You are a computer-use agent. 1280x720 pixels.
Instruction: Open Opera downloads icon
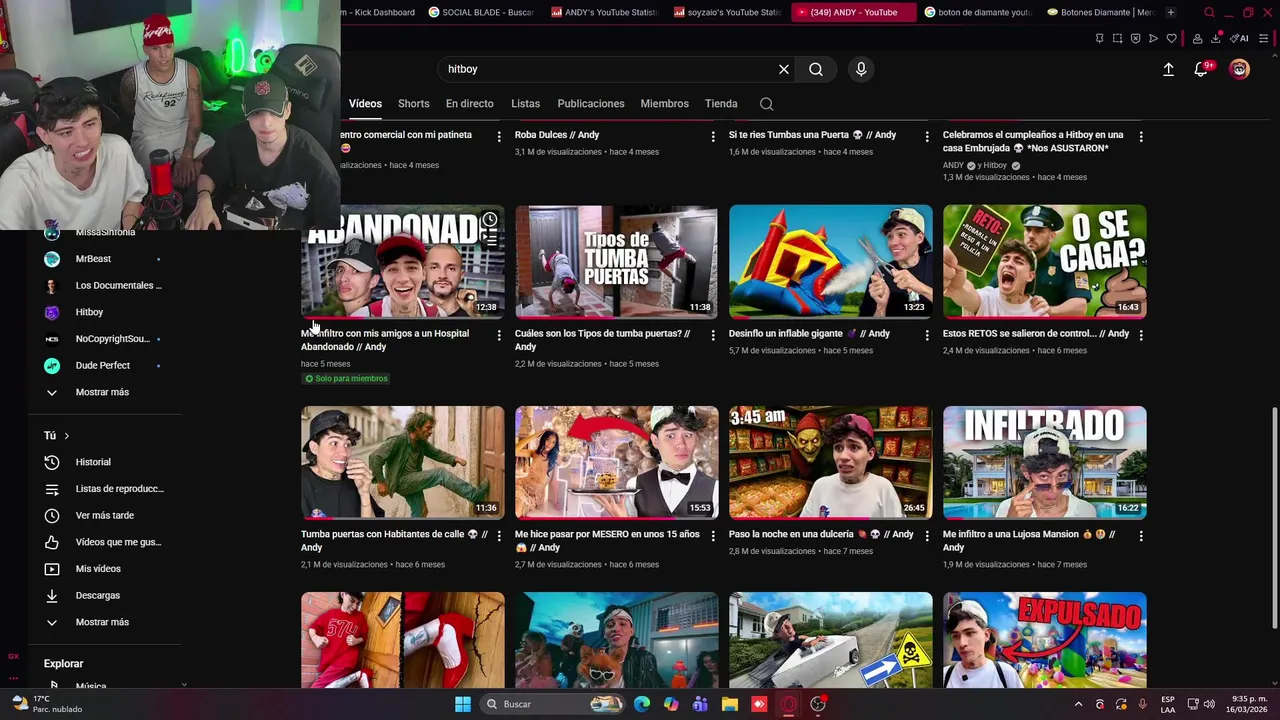click(x=1216, y=39)
